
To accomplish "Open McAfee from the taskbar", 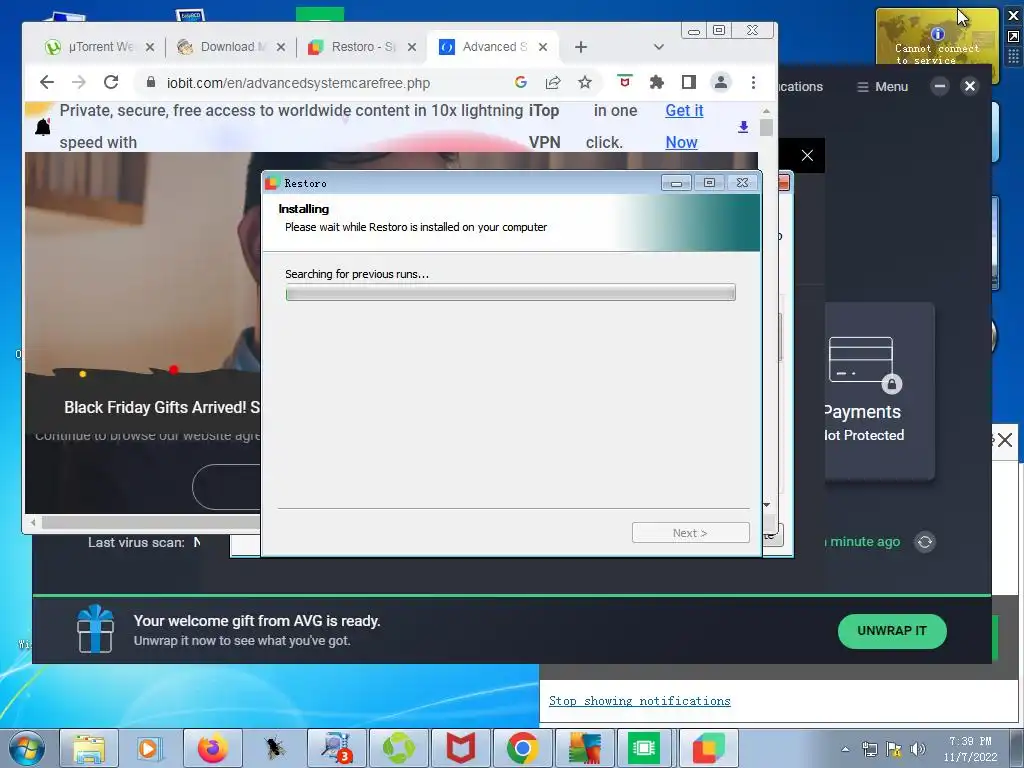I will 460,748.
